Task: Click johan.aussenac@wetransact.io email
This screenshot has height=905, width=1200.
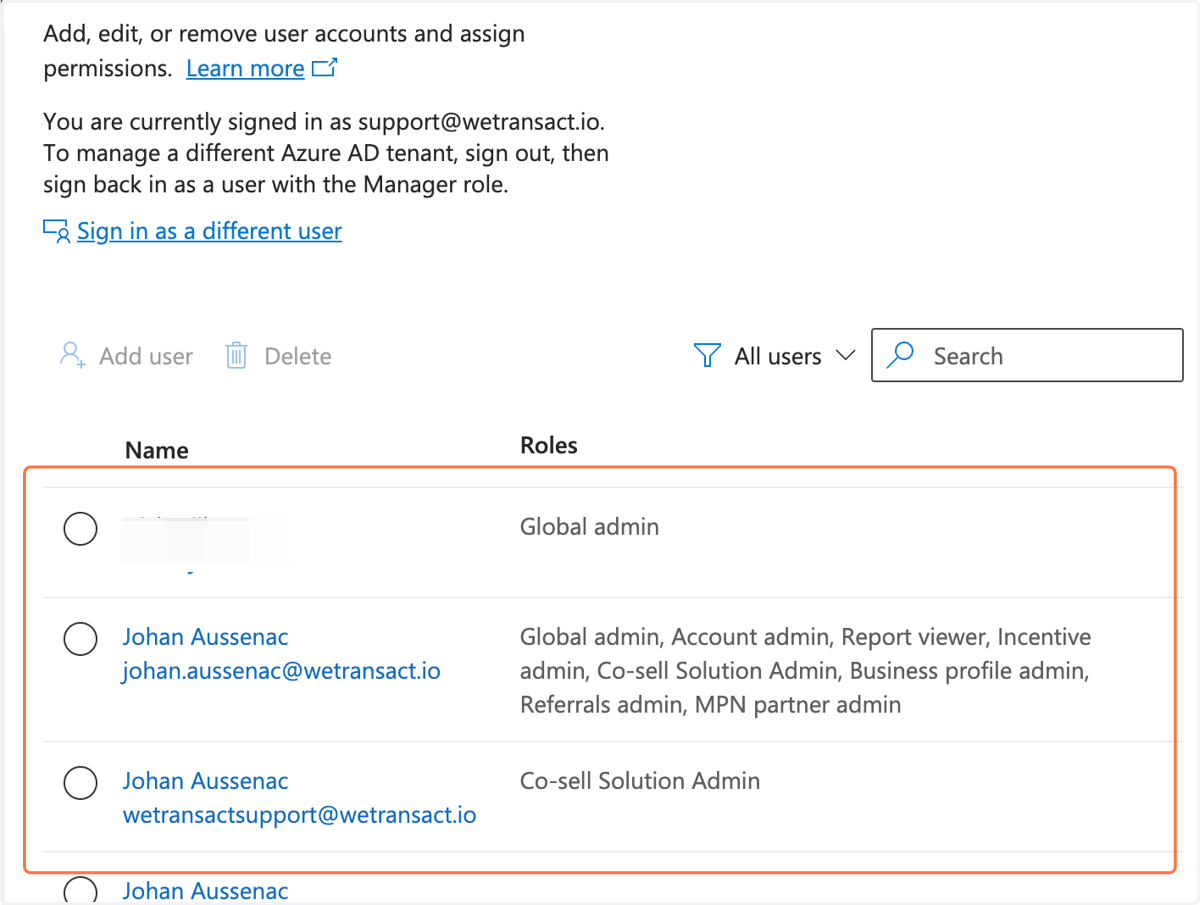Action: coord(281,670)
